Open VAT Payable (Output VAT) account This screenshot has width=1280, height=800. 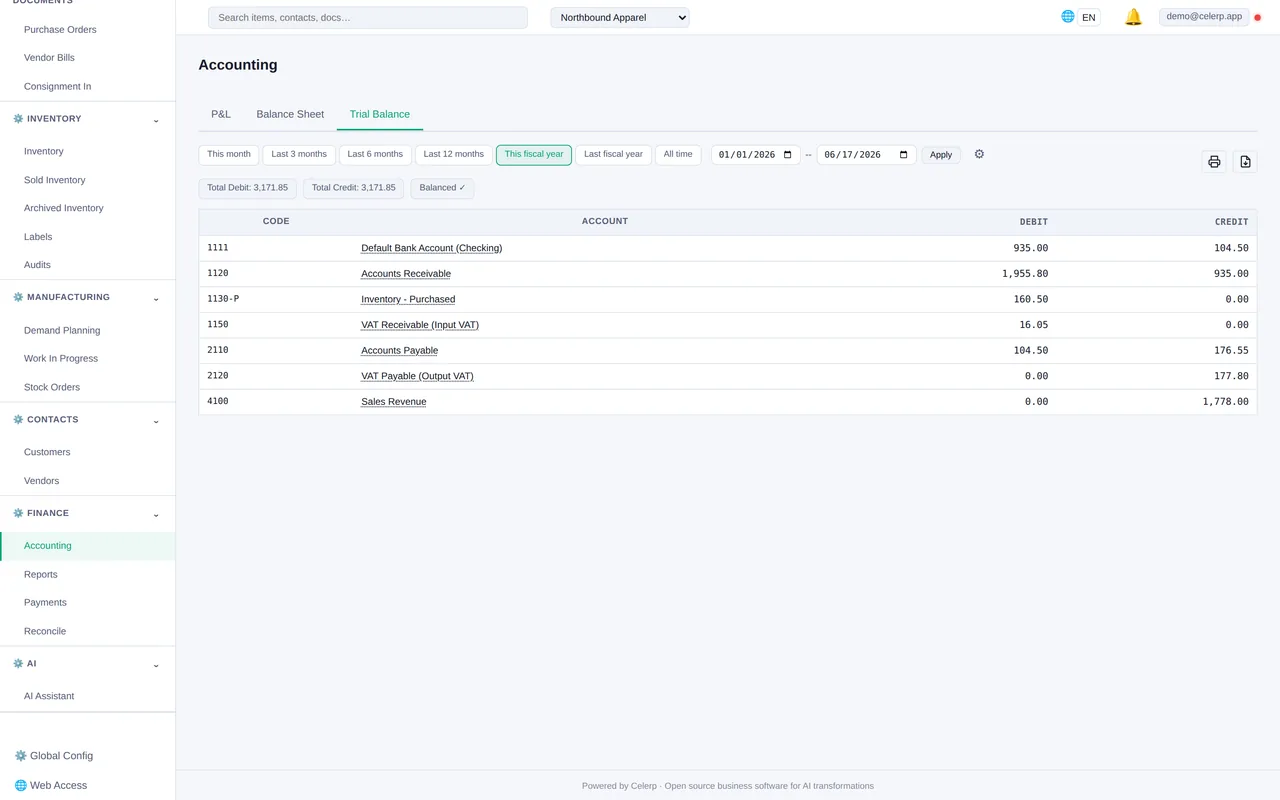click(417, 376)
